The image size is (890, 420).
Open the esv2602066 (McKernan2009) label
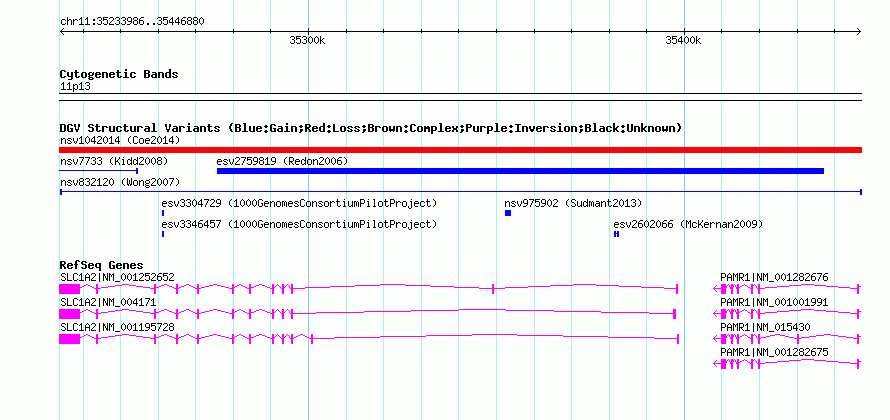[x=688, y=224]
